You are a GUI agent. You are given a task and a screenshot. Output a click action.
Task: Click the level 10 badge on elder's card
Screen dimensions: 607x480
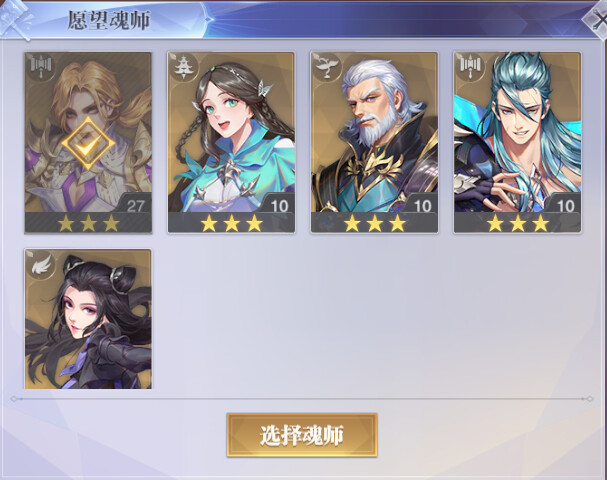tap(422, 206)
